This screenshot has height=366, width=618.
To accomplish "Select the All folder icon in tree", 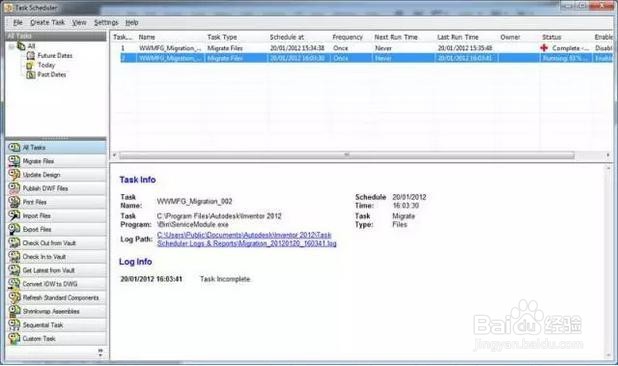I will point(21,46).
